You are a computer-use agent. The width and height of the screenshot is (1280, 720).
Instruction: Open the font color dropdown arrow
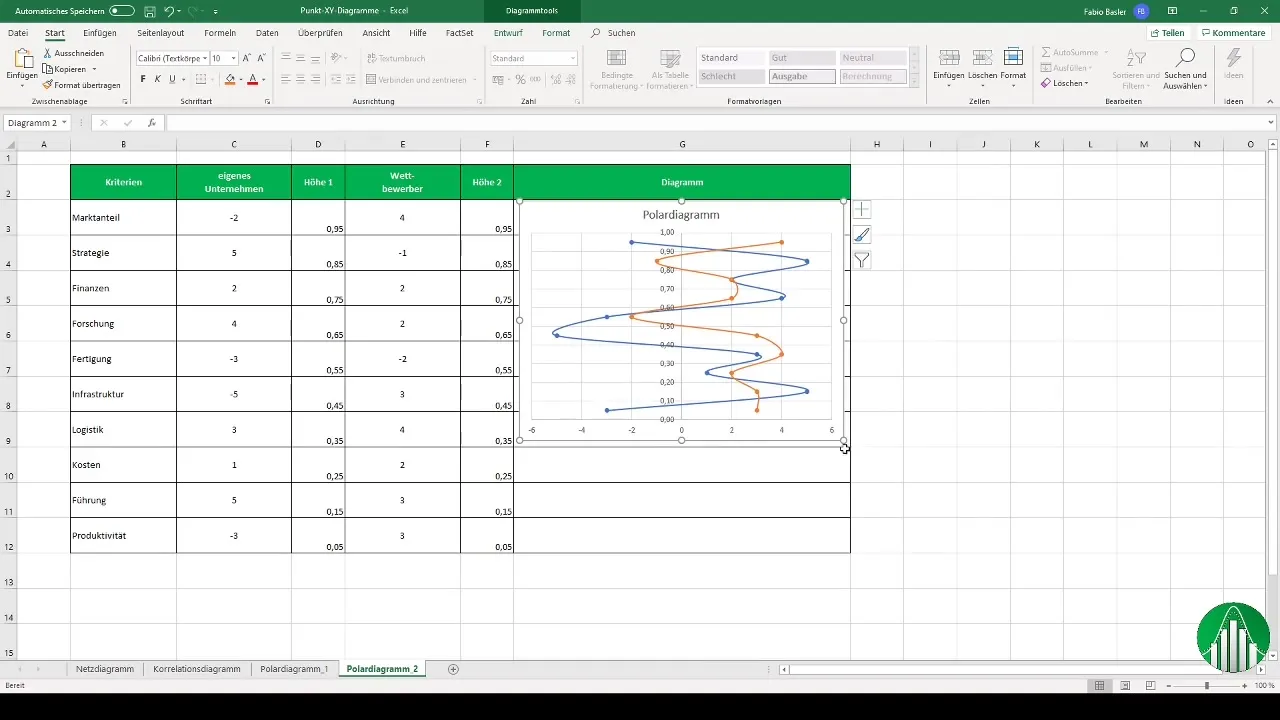(263, 79)
